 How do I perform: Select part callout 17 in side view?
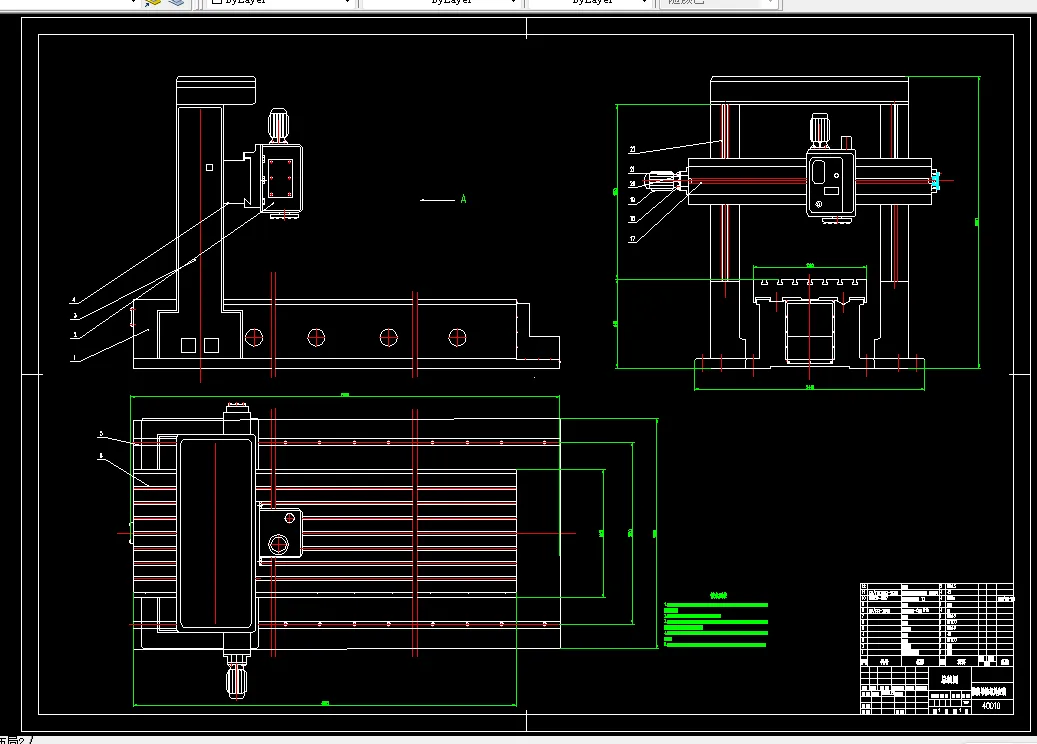[x=632, y=239]
